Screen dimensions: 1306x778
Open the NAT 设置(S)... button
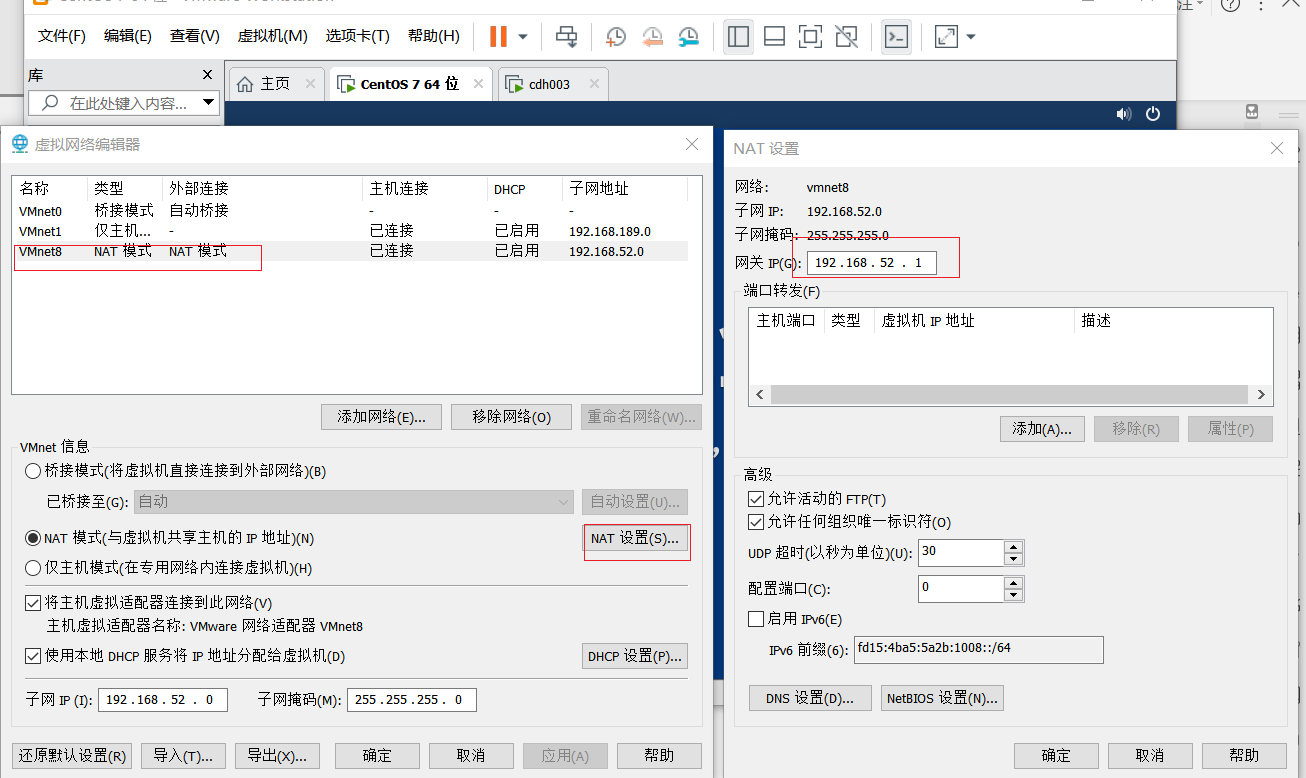pyautogui.click(x=635, y=538)
